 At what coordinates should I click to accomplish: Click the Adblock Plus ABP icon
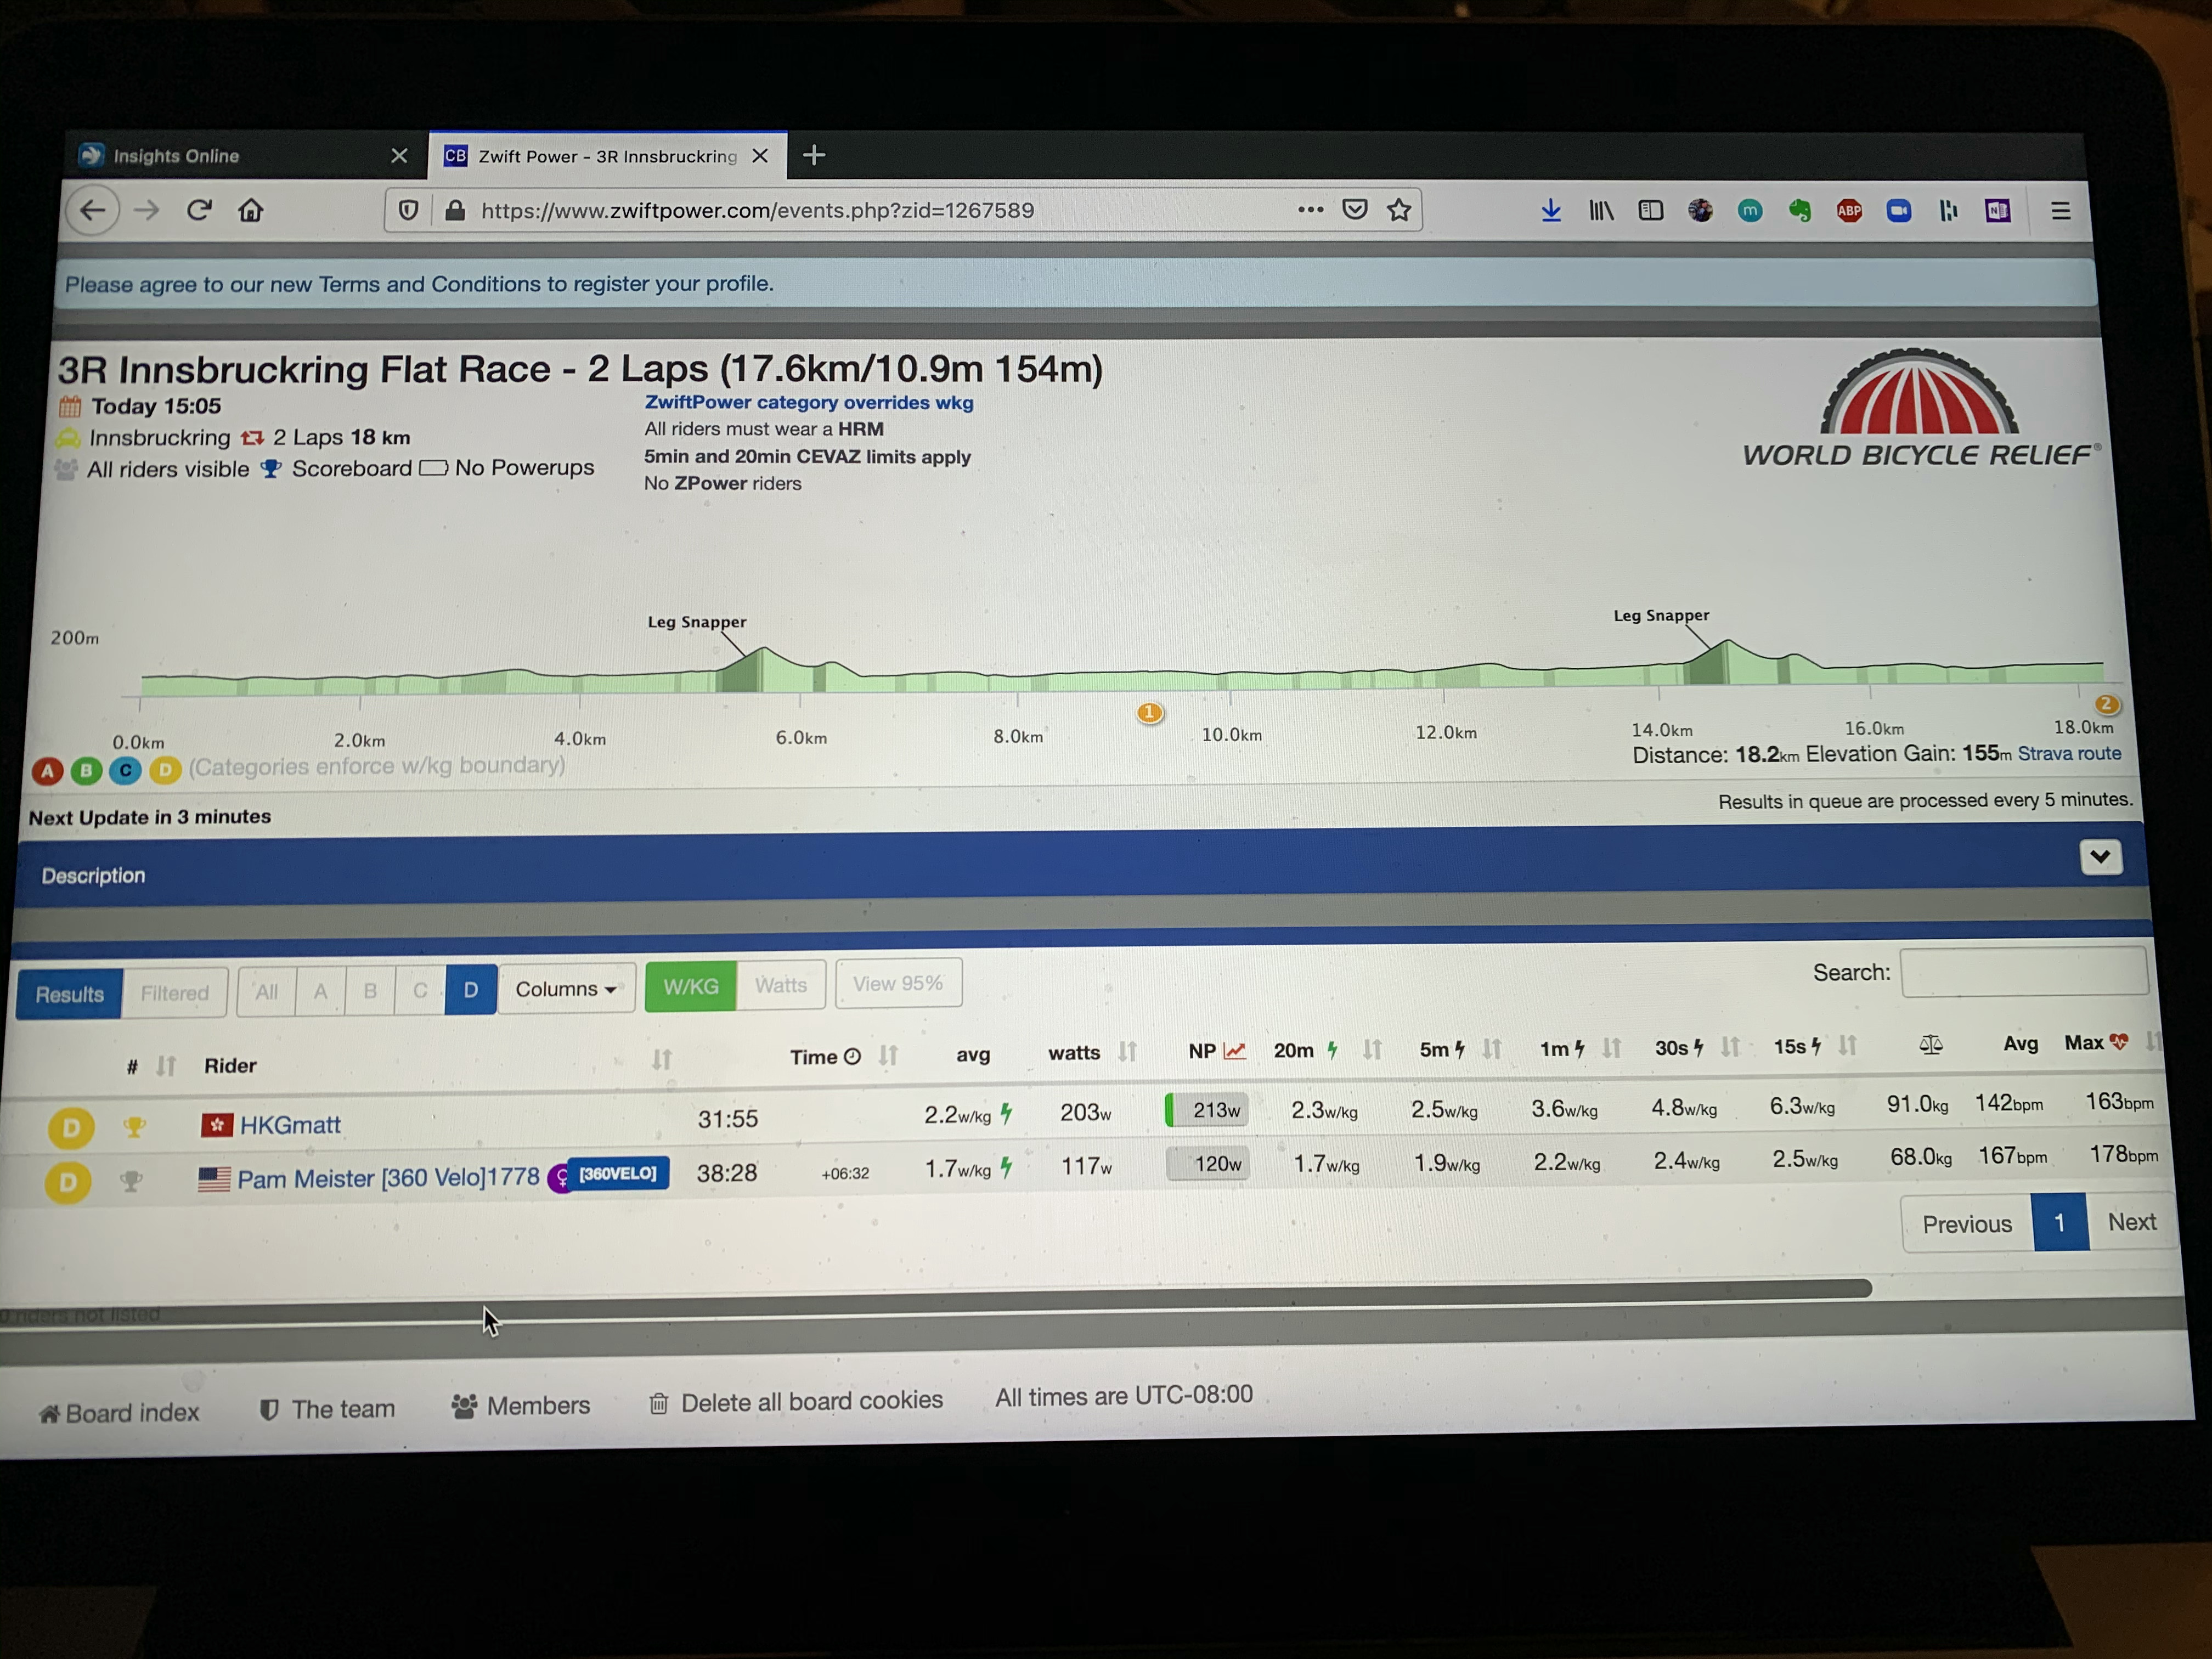[1849, 210]
